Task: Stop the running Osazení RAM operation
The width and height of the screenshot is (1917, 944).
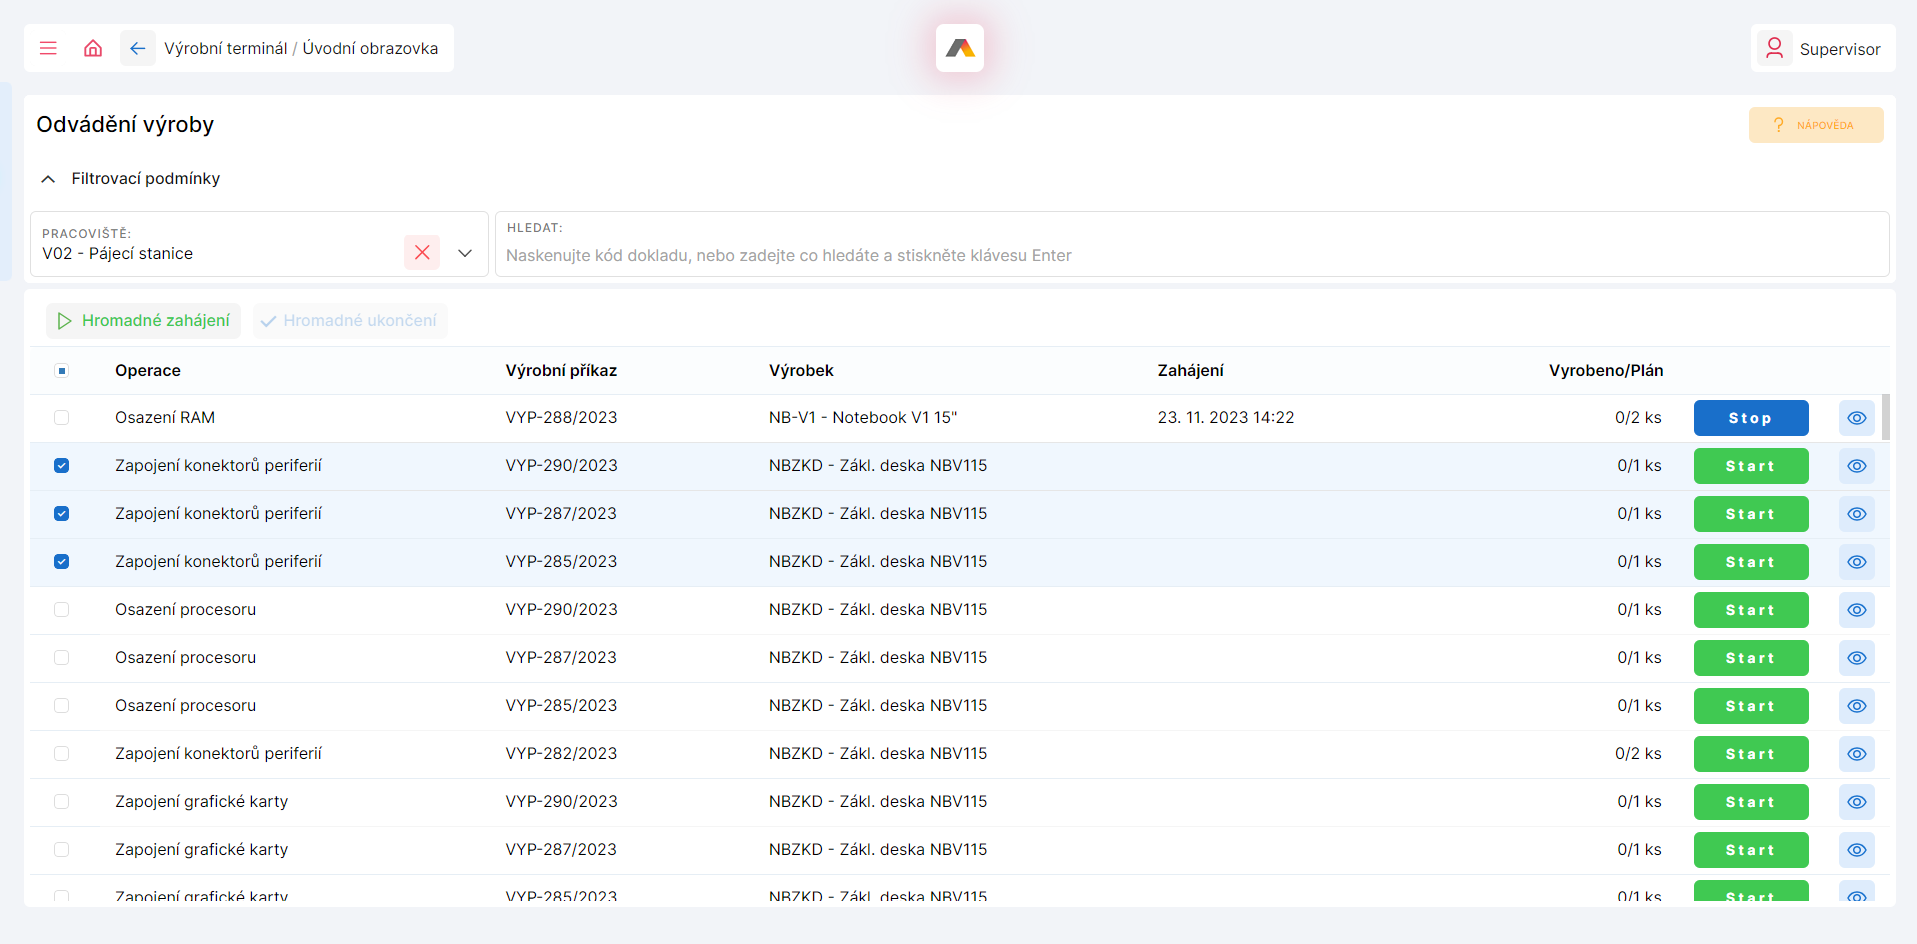Action: [x=1750, y=417]
